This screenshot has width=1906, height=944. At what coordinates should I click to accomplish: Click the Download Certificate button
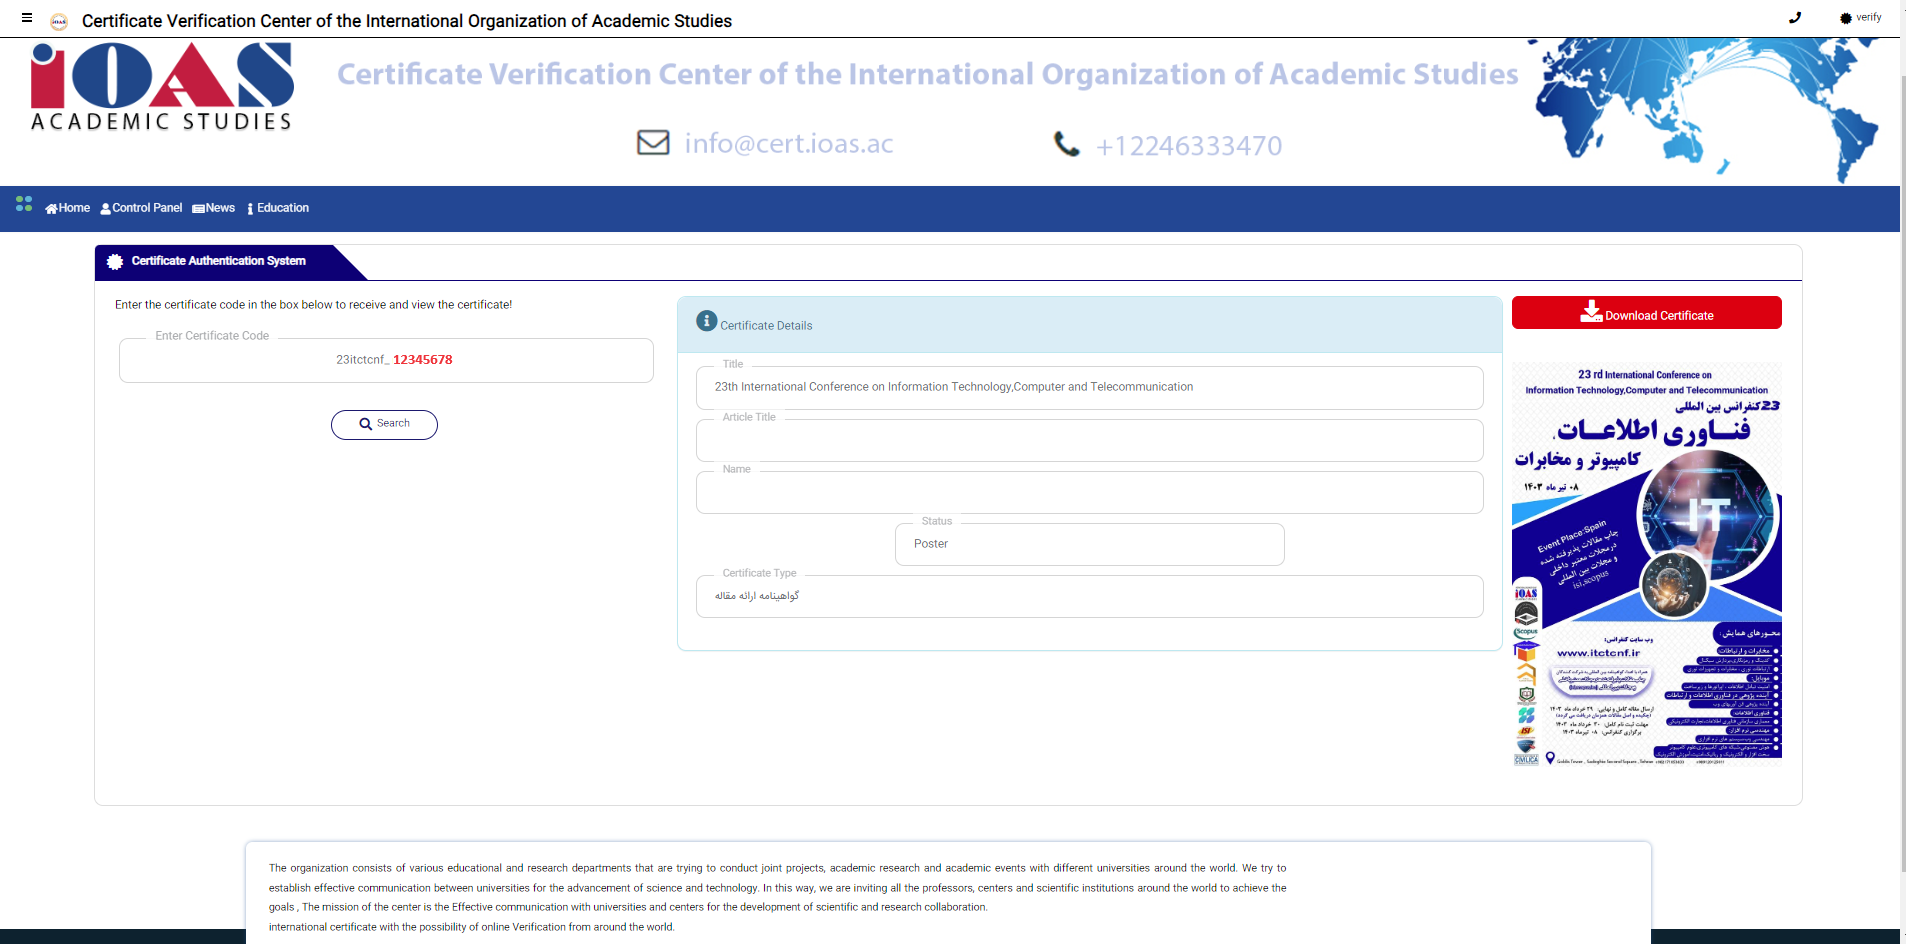coord(1646,313)
